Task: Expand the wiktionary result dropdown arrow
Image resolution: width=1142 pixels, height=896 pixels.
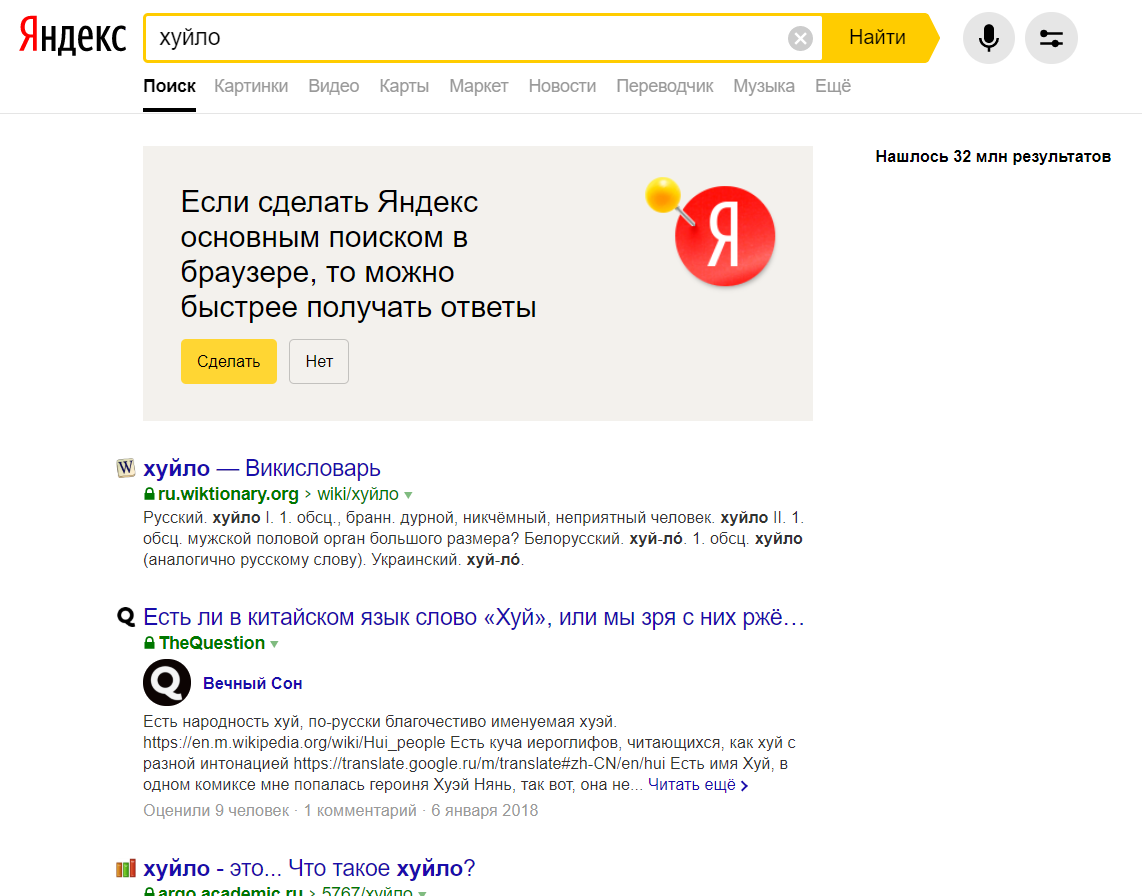Action: pyautogui.click(x=409, y=495)
